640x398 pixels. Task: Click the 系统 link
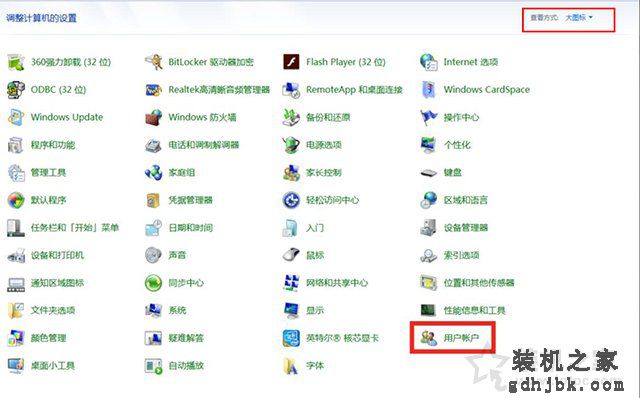click(177, 310)
